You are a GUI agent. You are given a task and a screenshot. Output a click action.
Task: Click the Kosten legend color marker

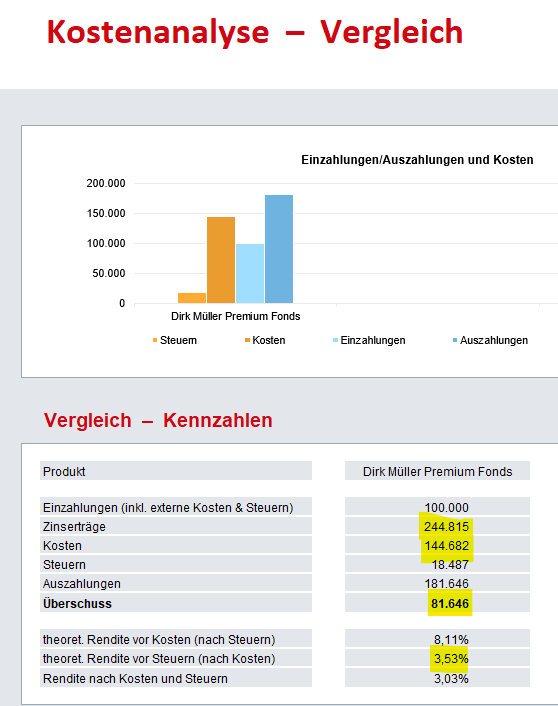click(x=247, y=340)
